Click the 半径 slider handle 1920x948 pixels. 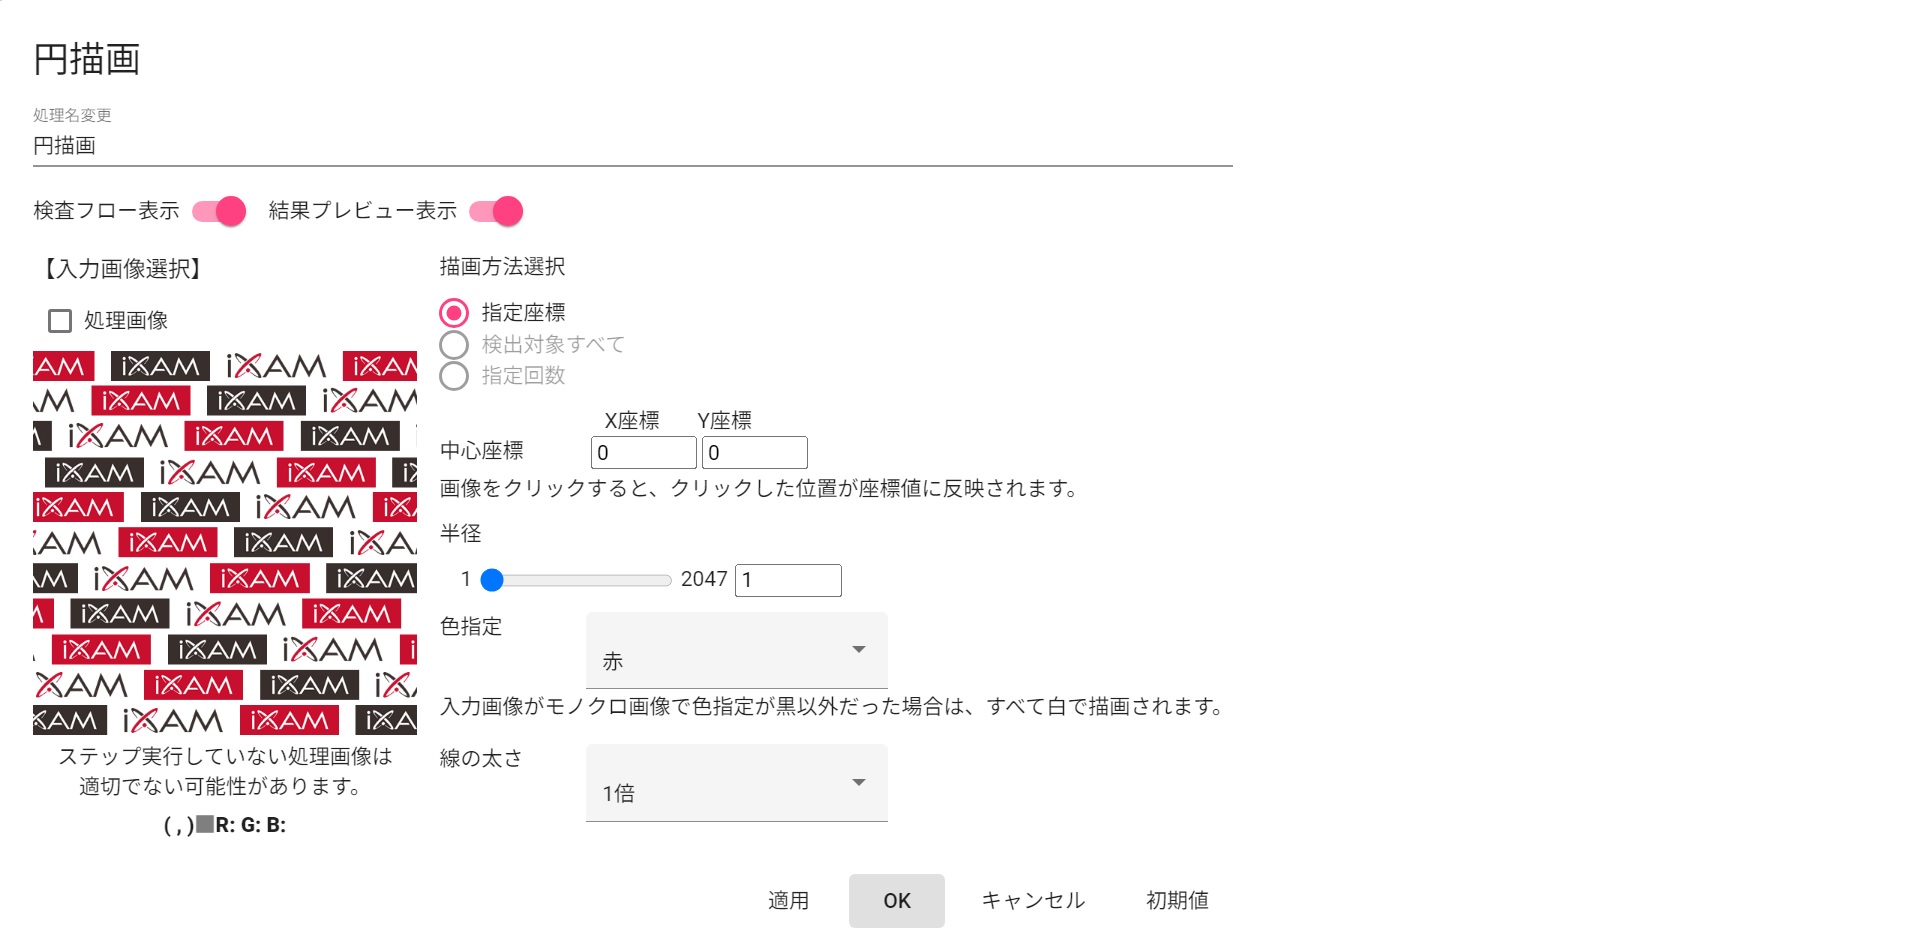[492, 580]
